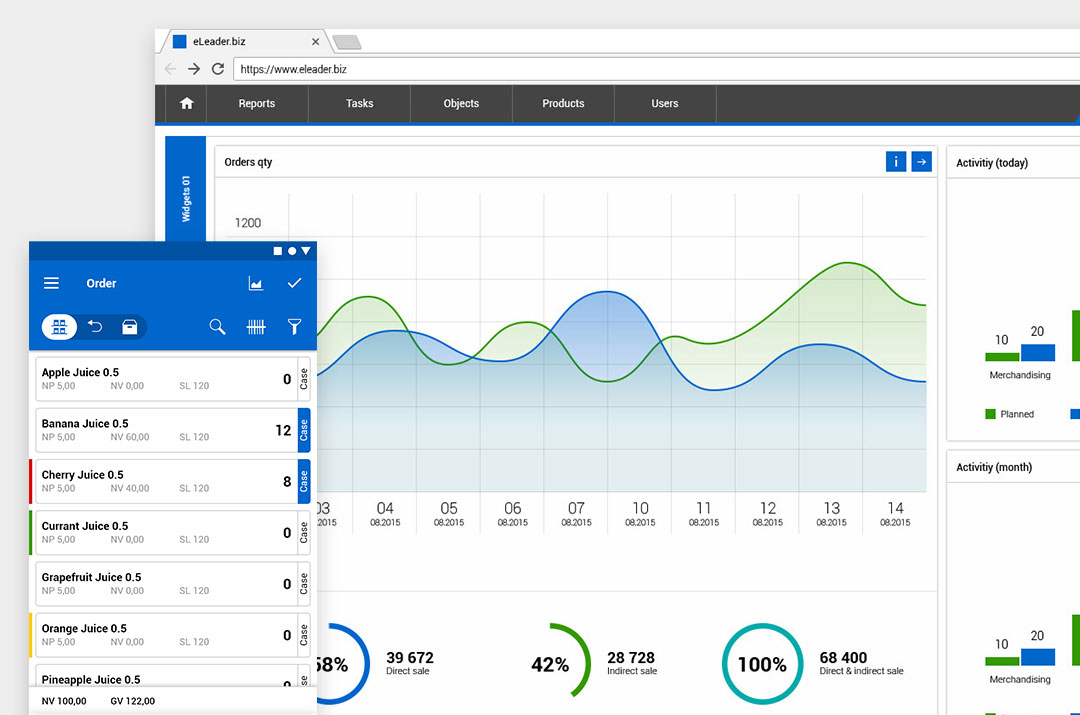1080x715 pixels.
Task: Close the eLeader.biz browser tab
Action: [x=315, y=41]
